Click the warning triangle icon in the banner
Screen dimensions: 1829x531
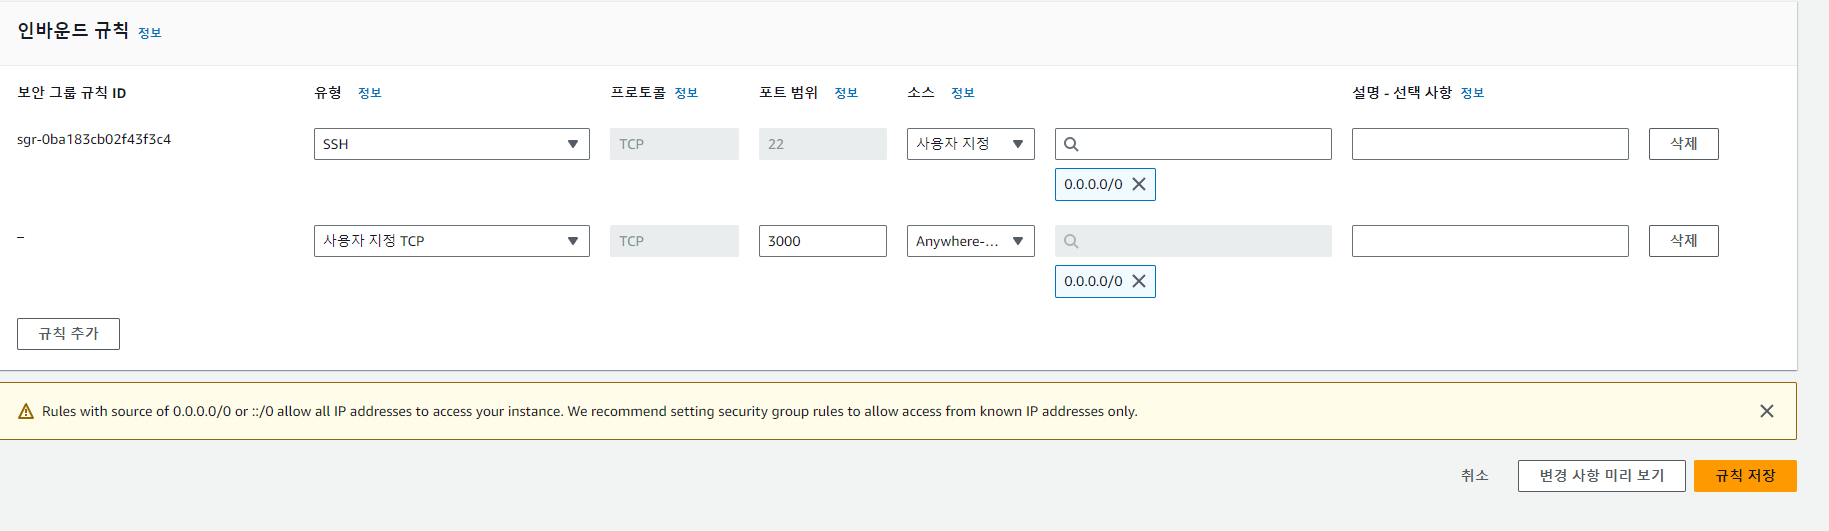(26, 411)
